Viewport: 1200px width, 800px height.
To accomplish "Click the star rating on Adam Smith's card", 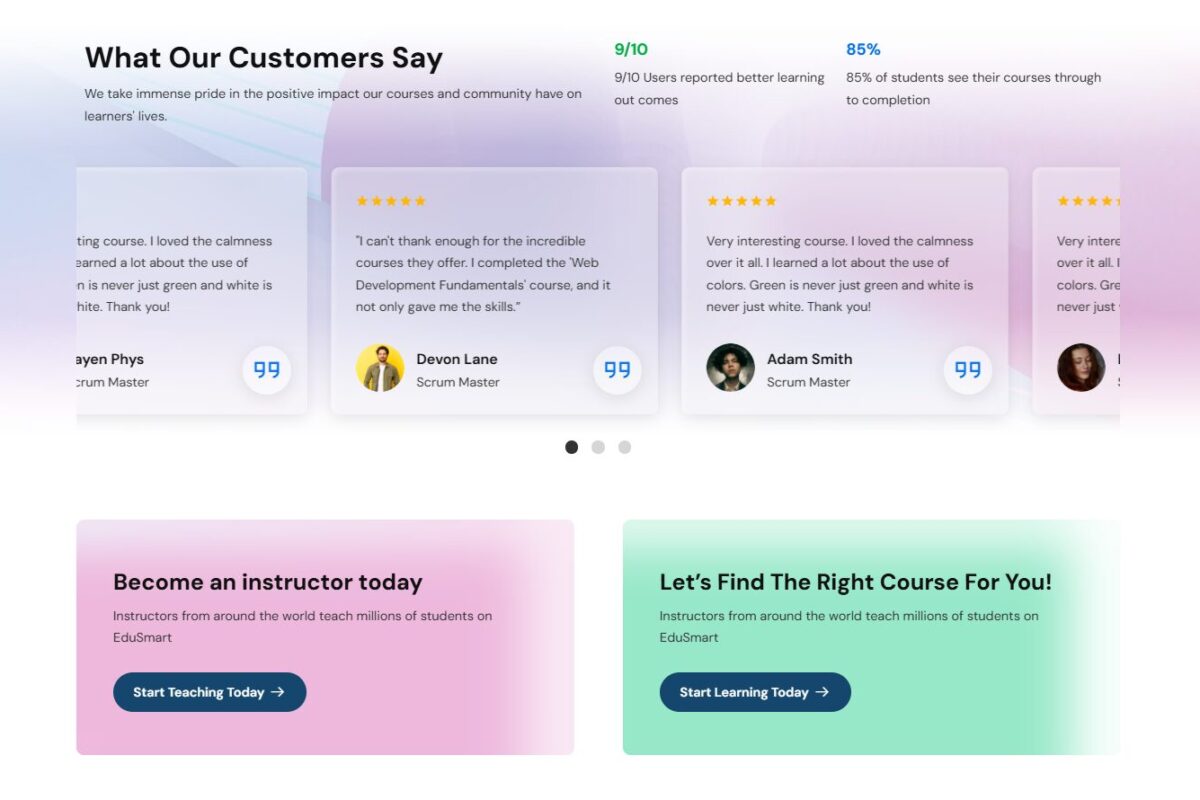I will 741,201.
